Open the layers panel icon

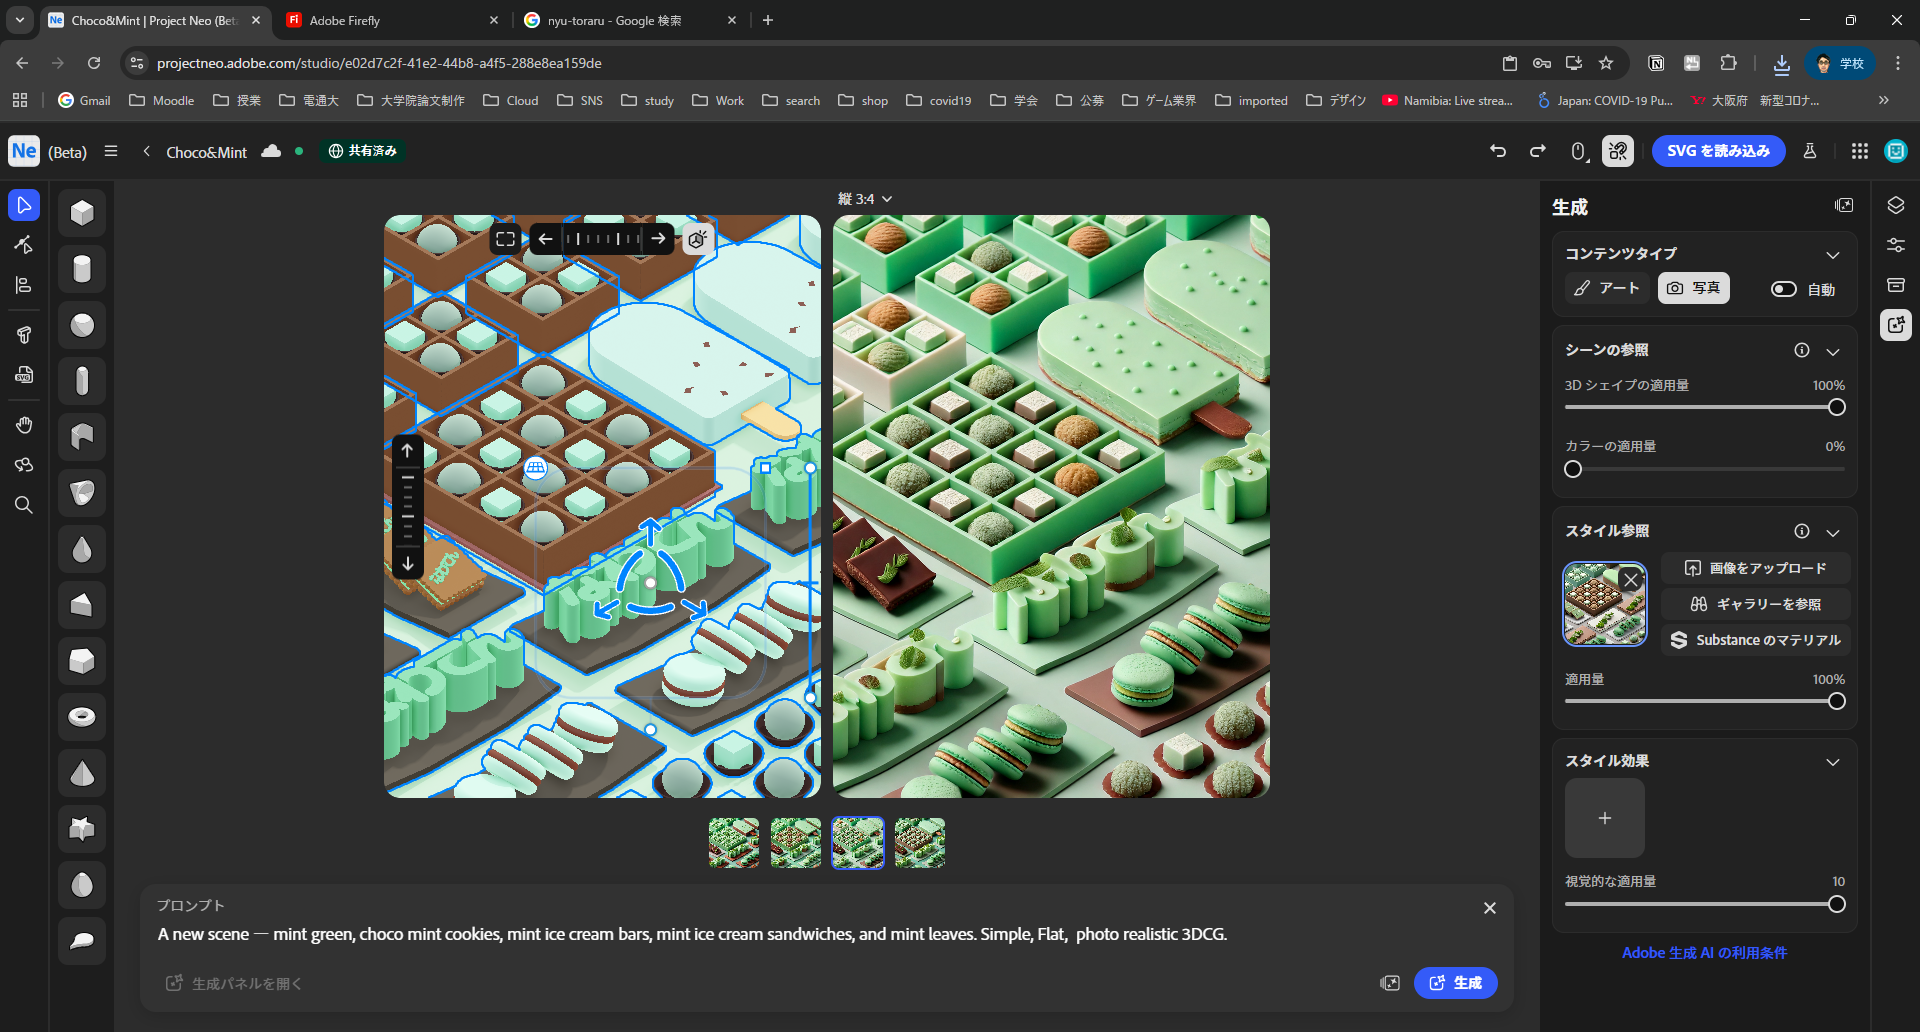tap(1895, 205)
